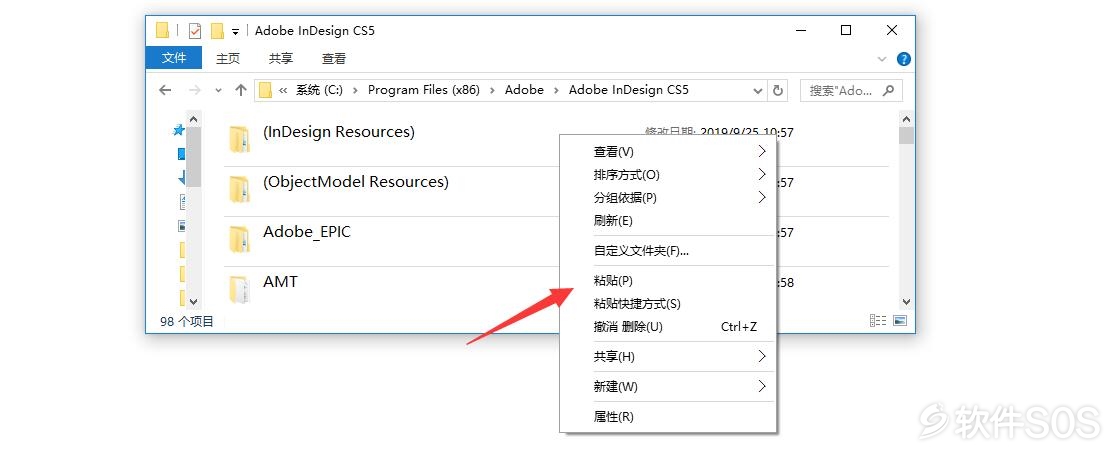Viewport: 1117px width, 449px height.
Task: Expand the ribbon with the chevron
Action: point(882,59)
